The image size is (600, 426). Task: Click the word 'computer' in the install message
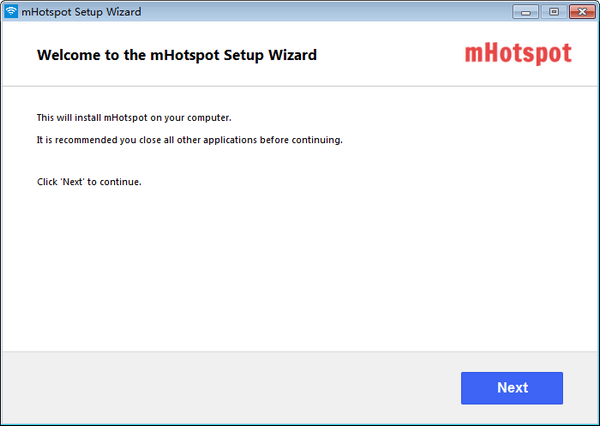207,118
